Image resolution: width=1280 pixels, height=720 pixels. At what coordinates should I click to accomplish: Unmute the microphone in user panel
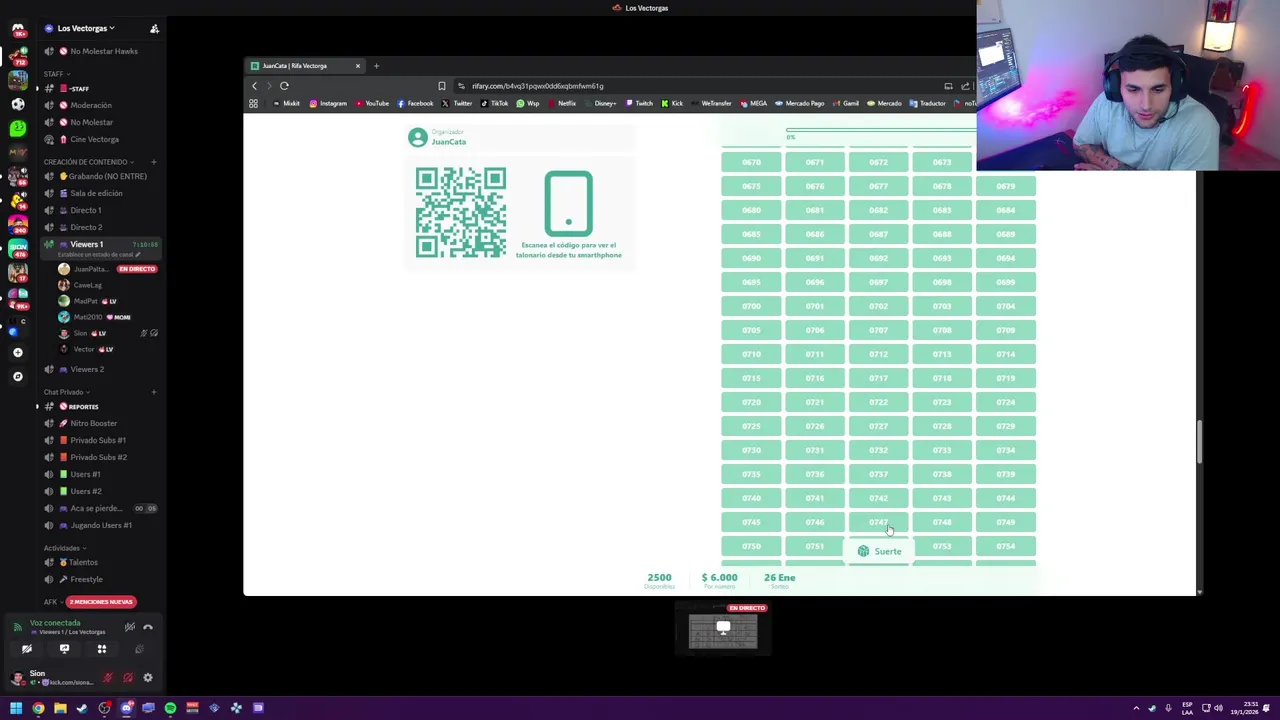click(x=108, y=678)
